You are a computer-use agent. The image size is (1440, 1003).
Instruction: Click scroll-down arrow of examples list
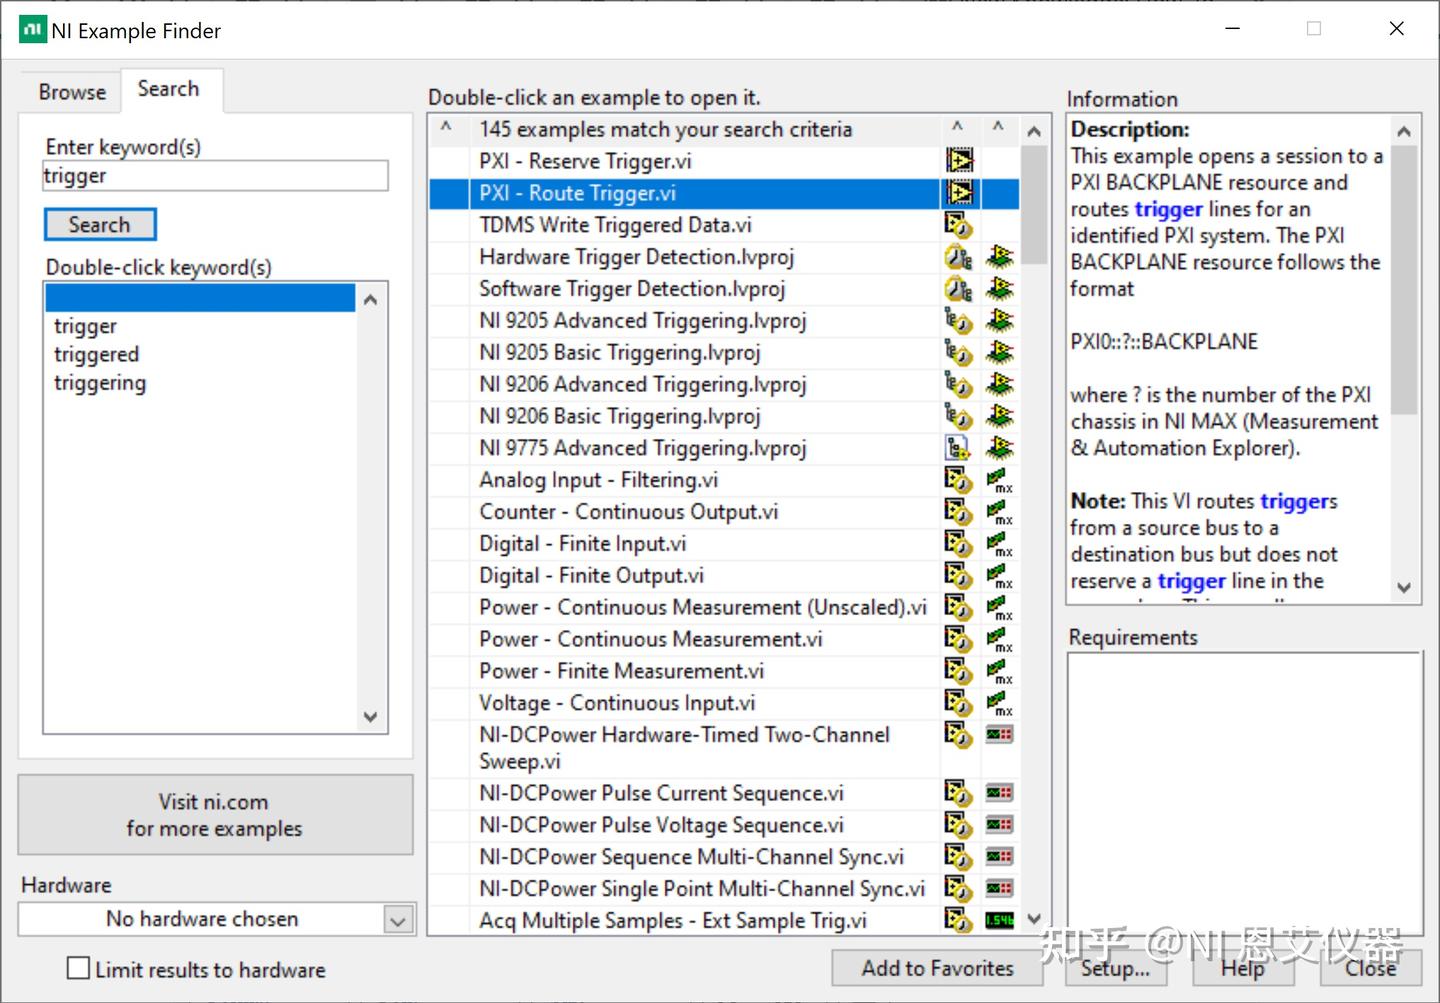pyautogui.click(x=1034, y=919)
